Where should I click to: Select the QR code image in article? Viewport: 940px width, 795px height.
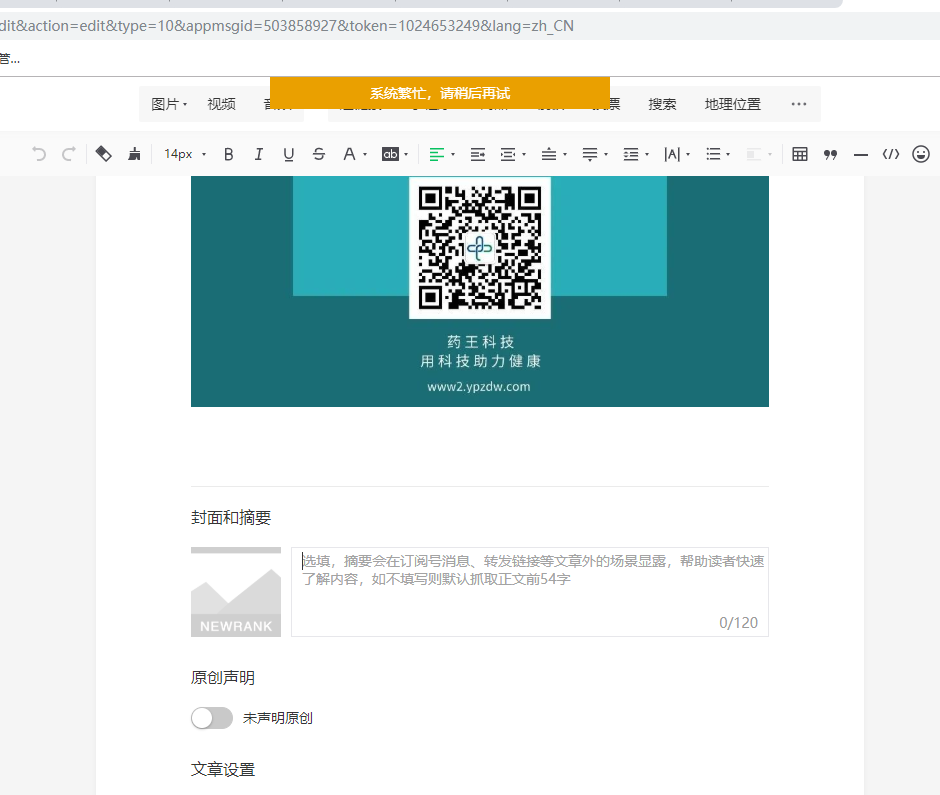pos(480,247)
